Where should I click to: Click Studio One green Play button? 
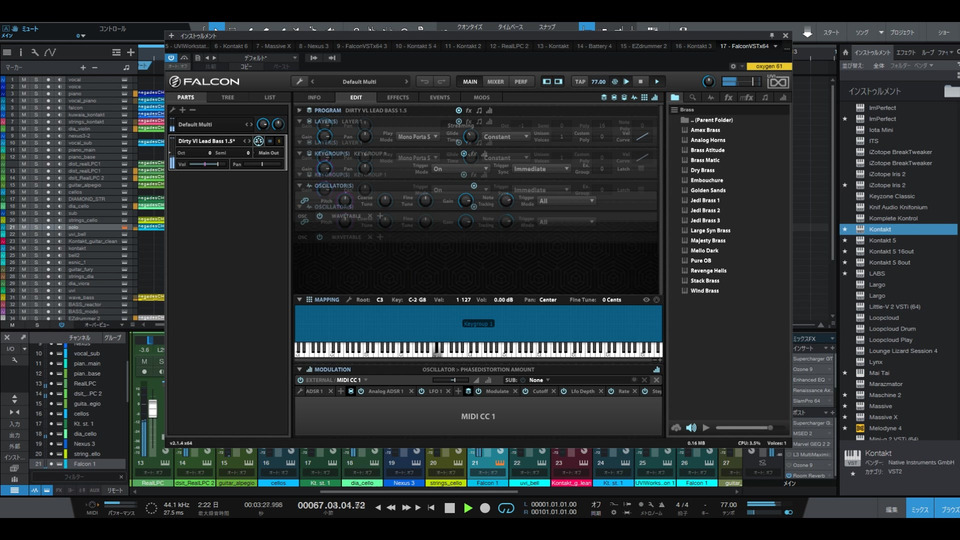pyautogui.click(x=468, y=508)
